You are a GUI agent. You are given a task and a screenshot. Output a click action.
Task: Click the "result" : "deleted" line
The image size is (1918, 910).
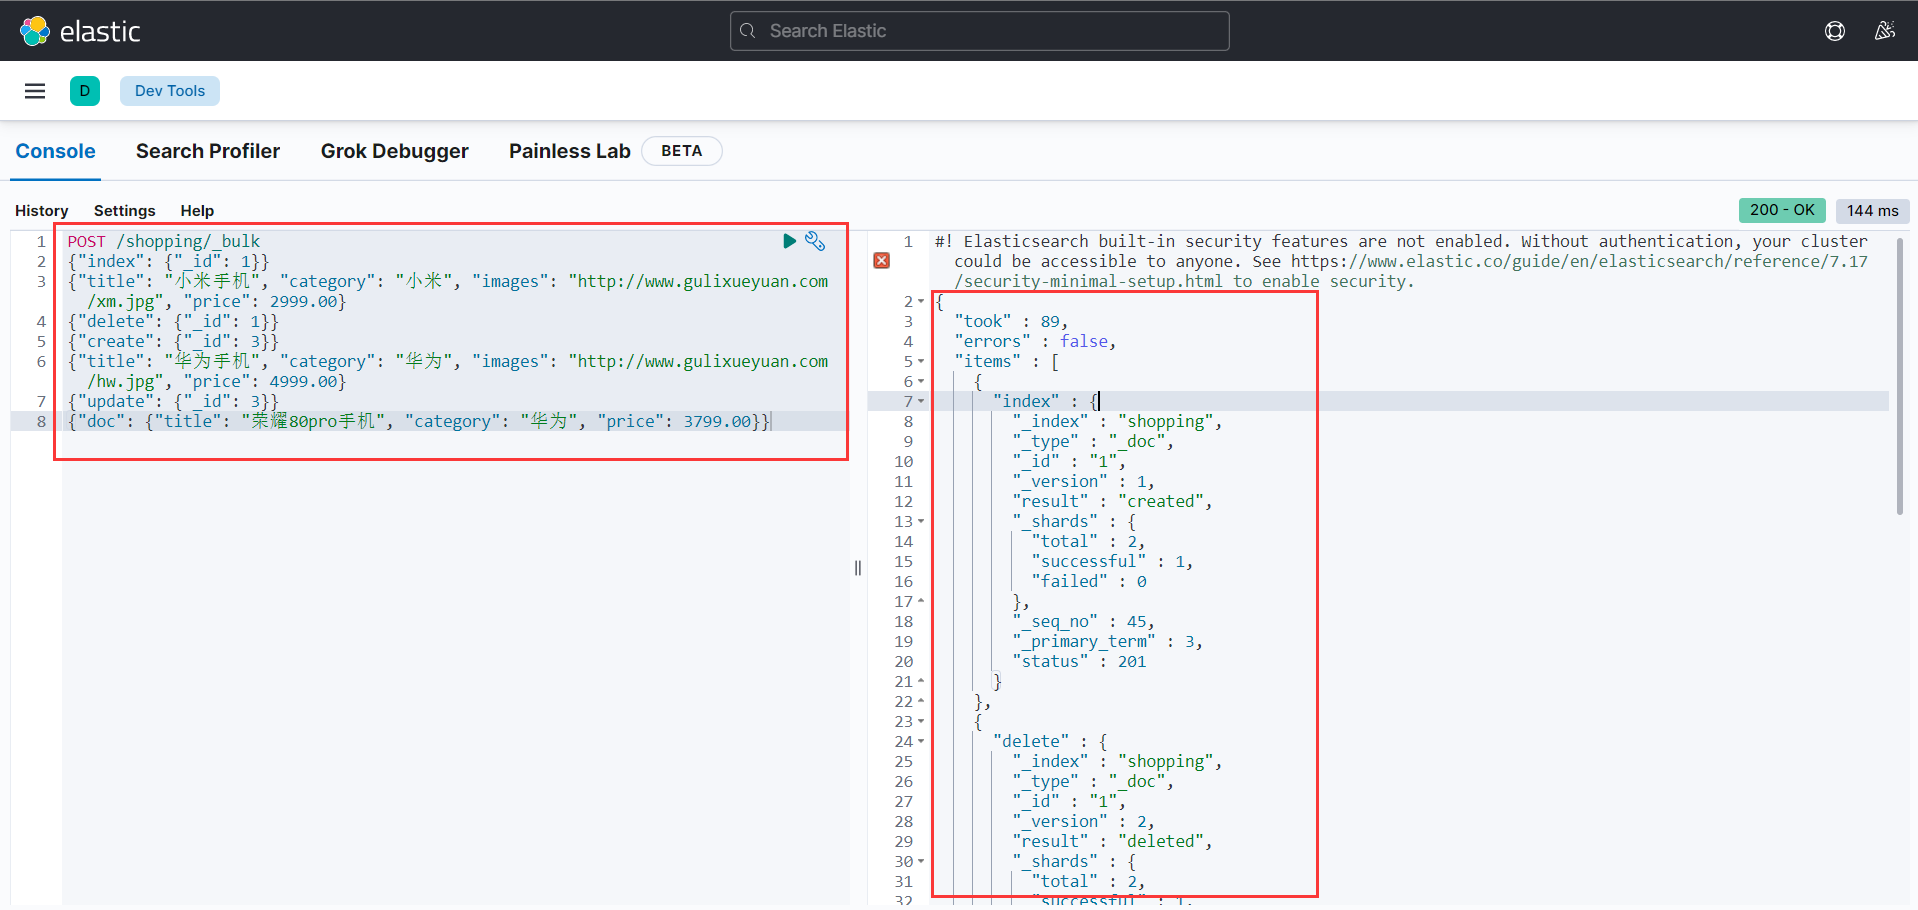click(x=1112, y=841)
